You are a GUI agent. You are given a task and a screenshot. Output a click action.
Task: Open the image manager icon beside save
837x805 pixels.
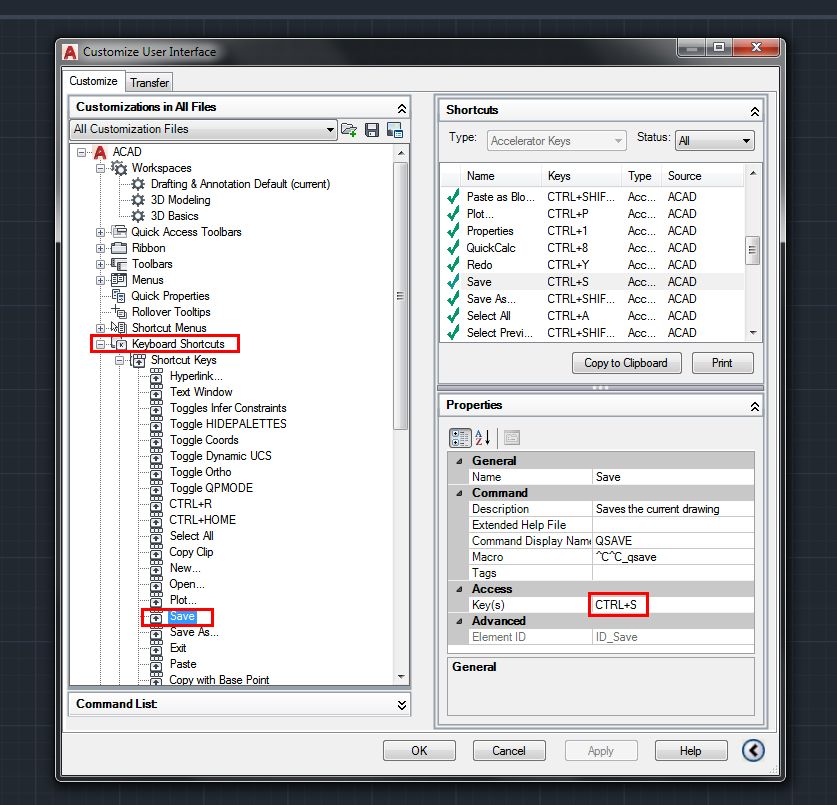(394, 129)
